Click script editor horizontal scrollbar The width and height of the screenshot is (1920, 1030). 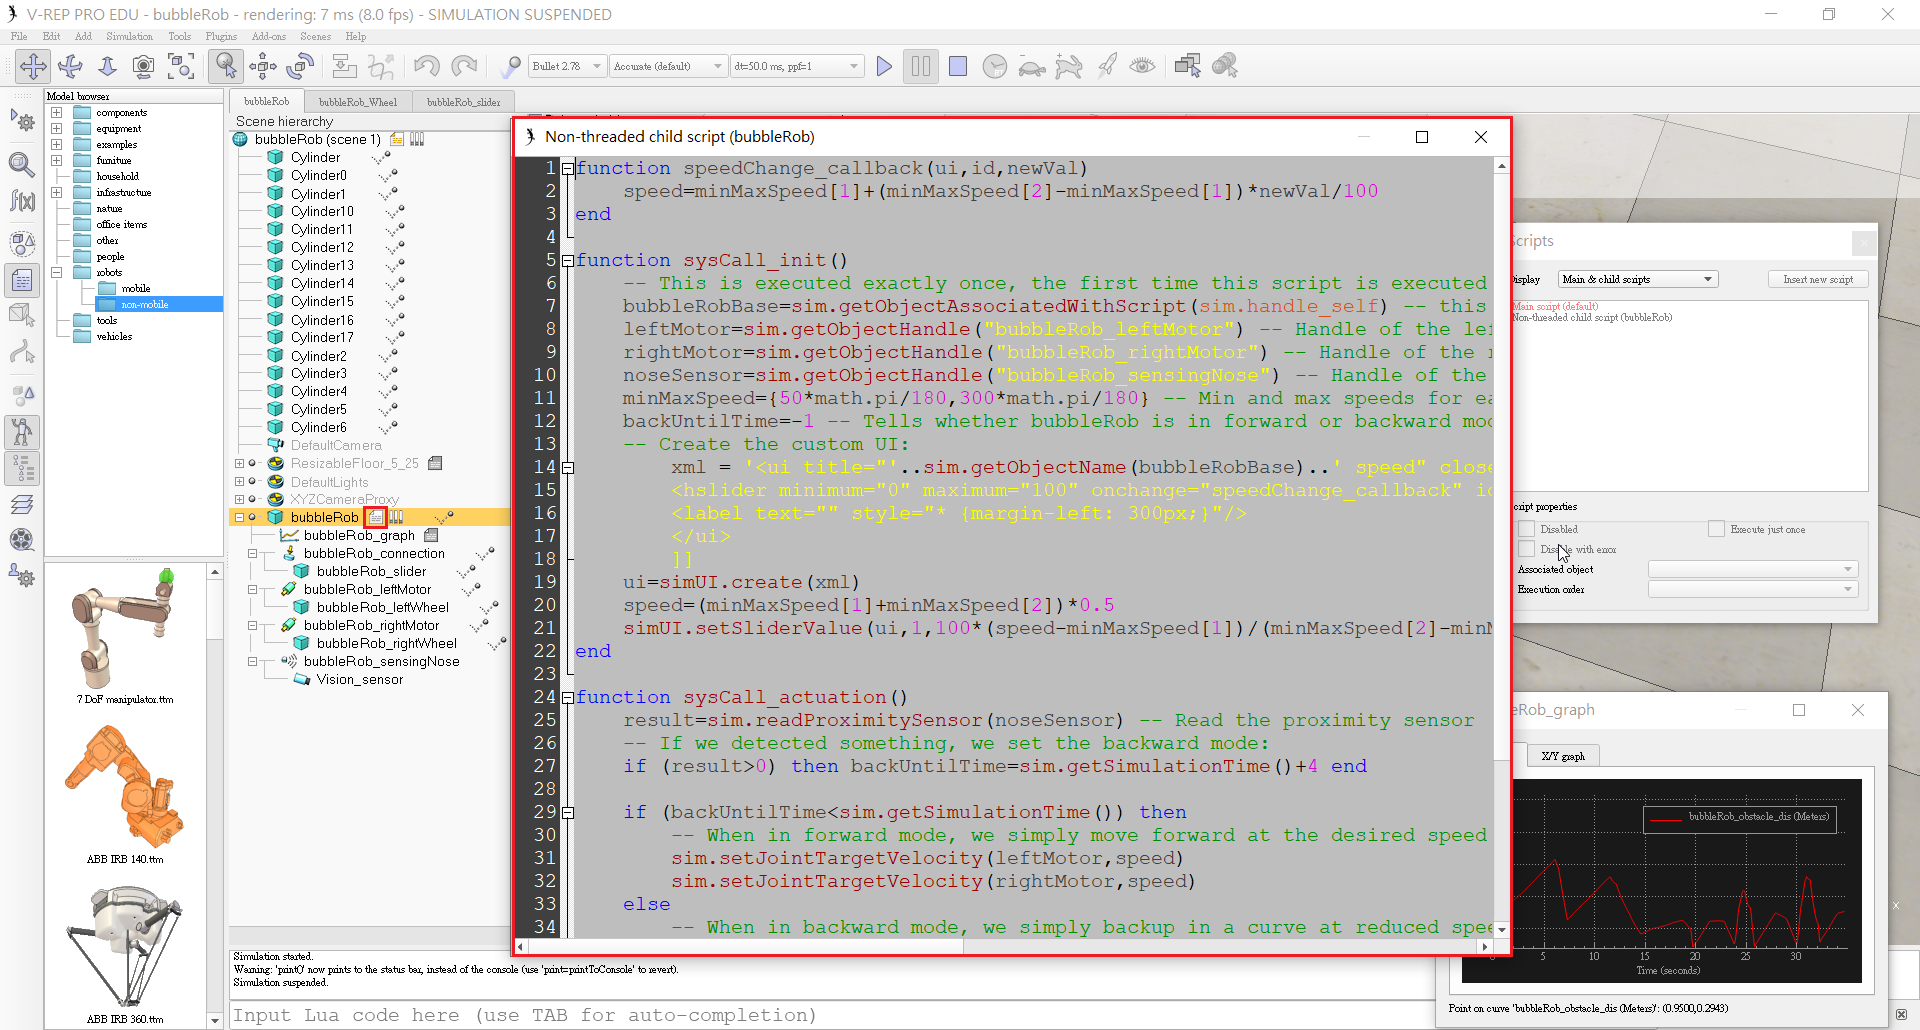[x=746, y=946]
